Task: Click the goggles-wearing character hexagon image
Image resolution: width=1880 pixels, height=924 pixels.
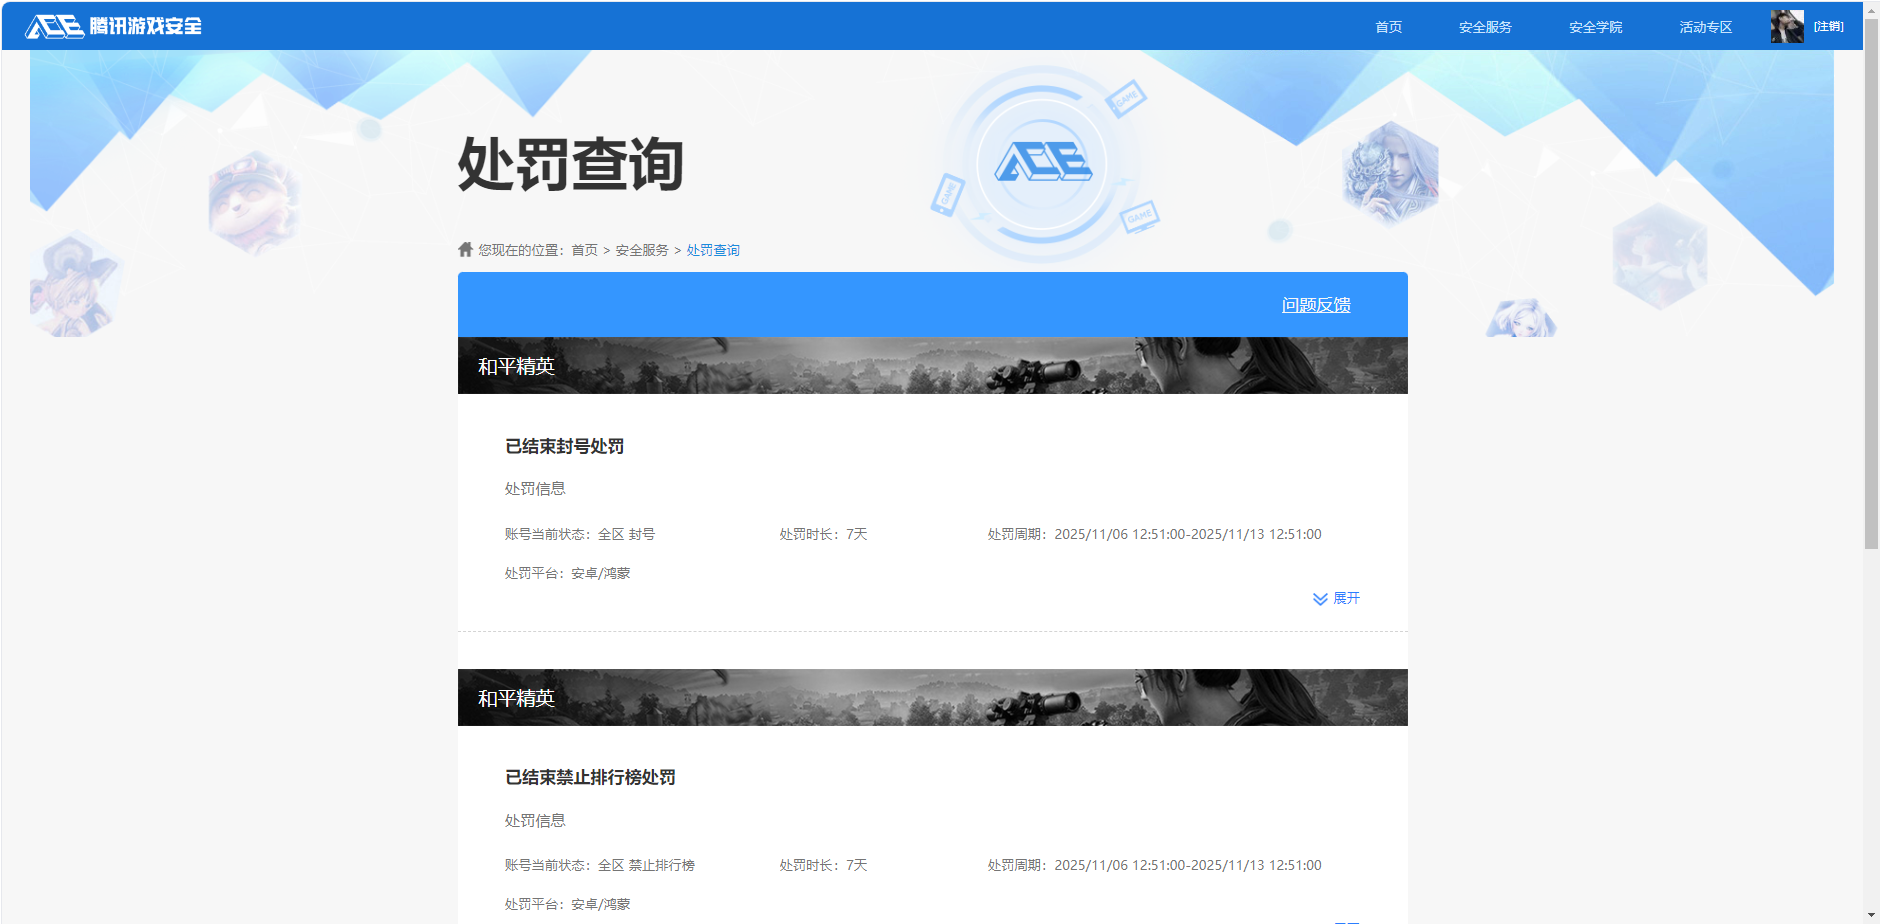Action: (253, 201)
